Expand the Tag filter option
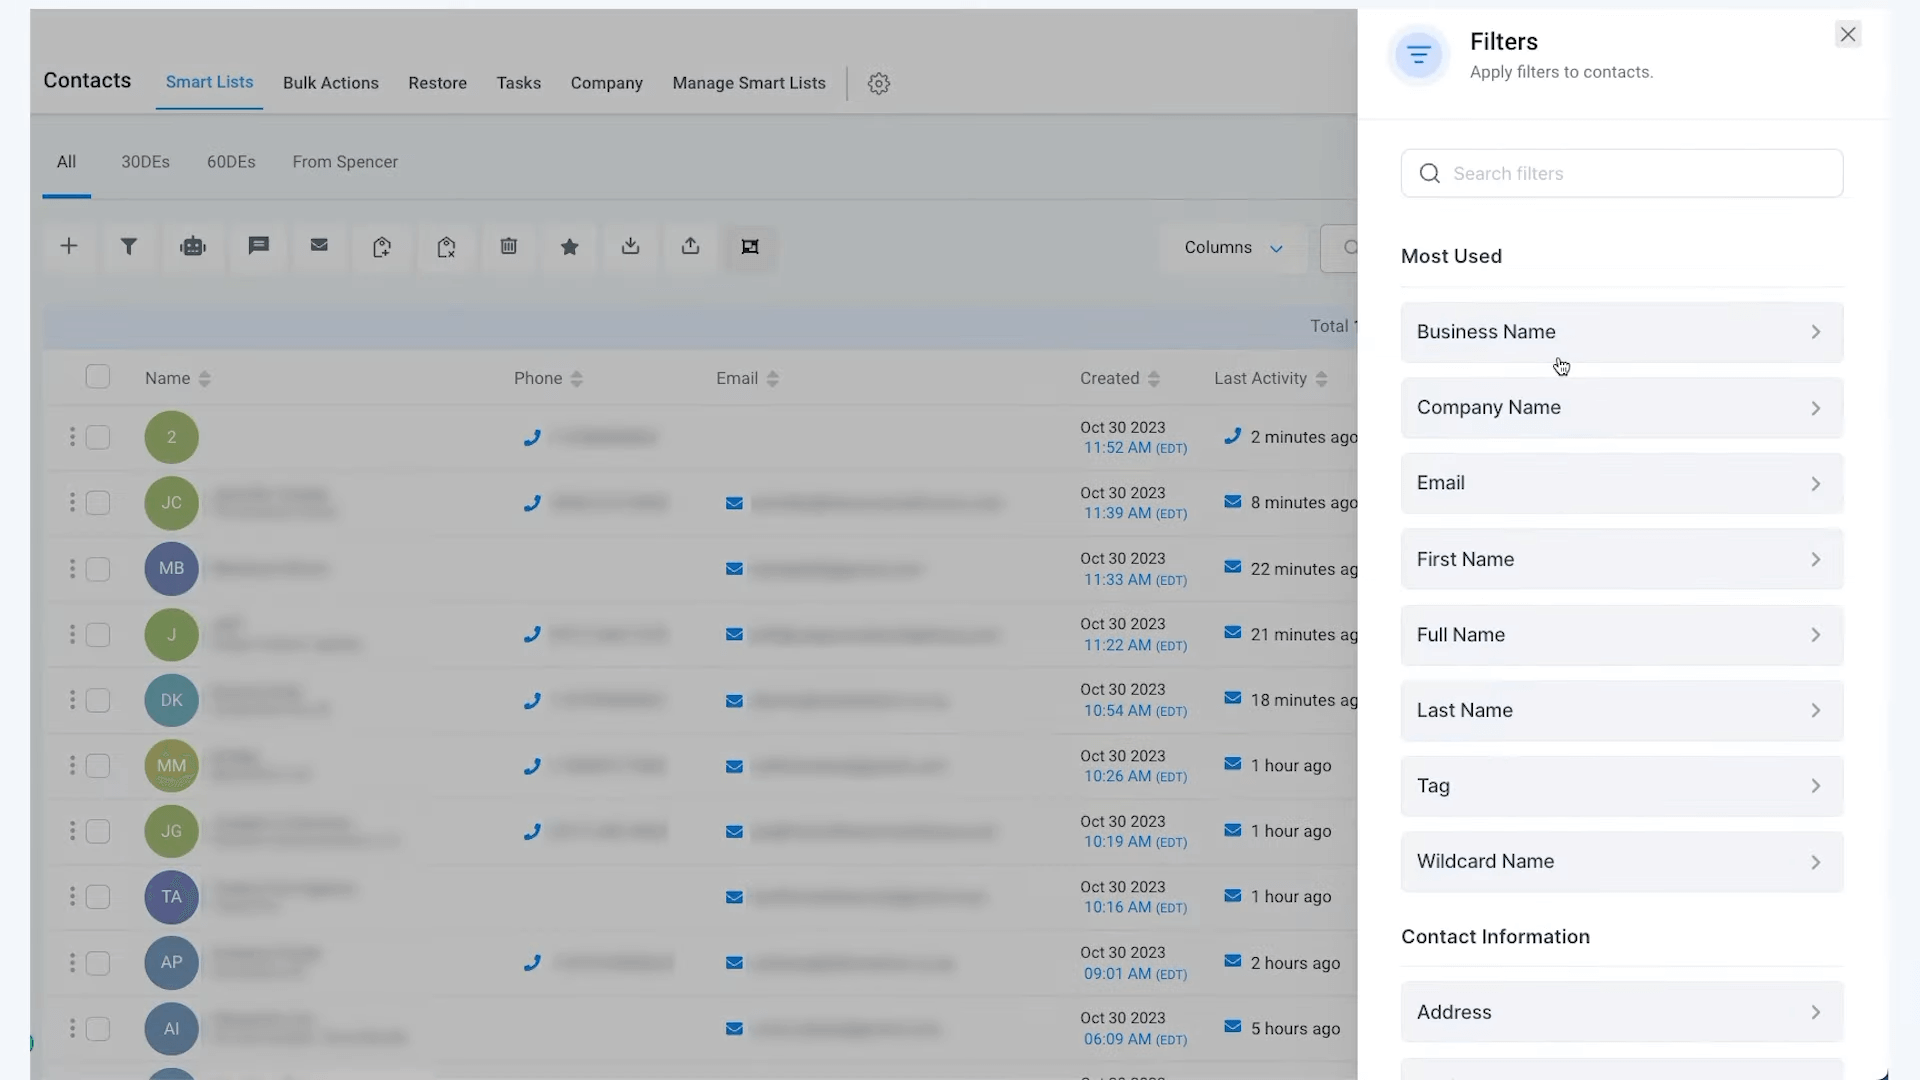The width and height of the screenshot is (1920, 1080). point(1621,785)
